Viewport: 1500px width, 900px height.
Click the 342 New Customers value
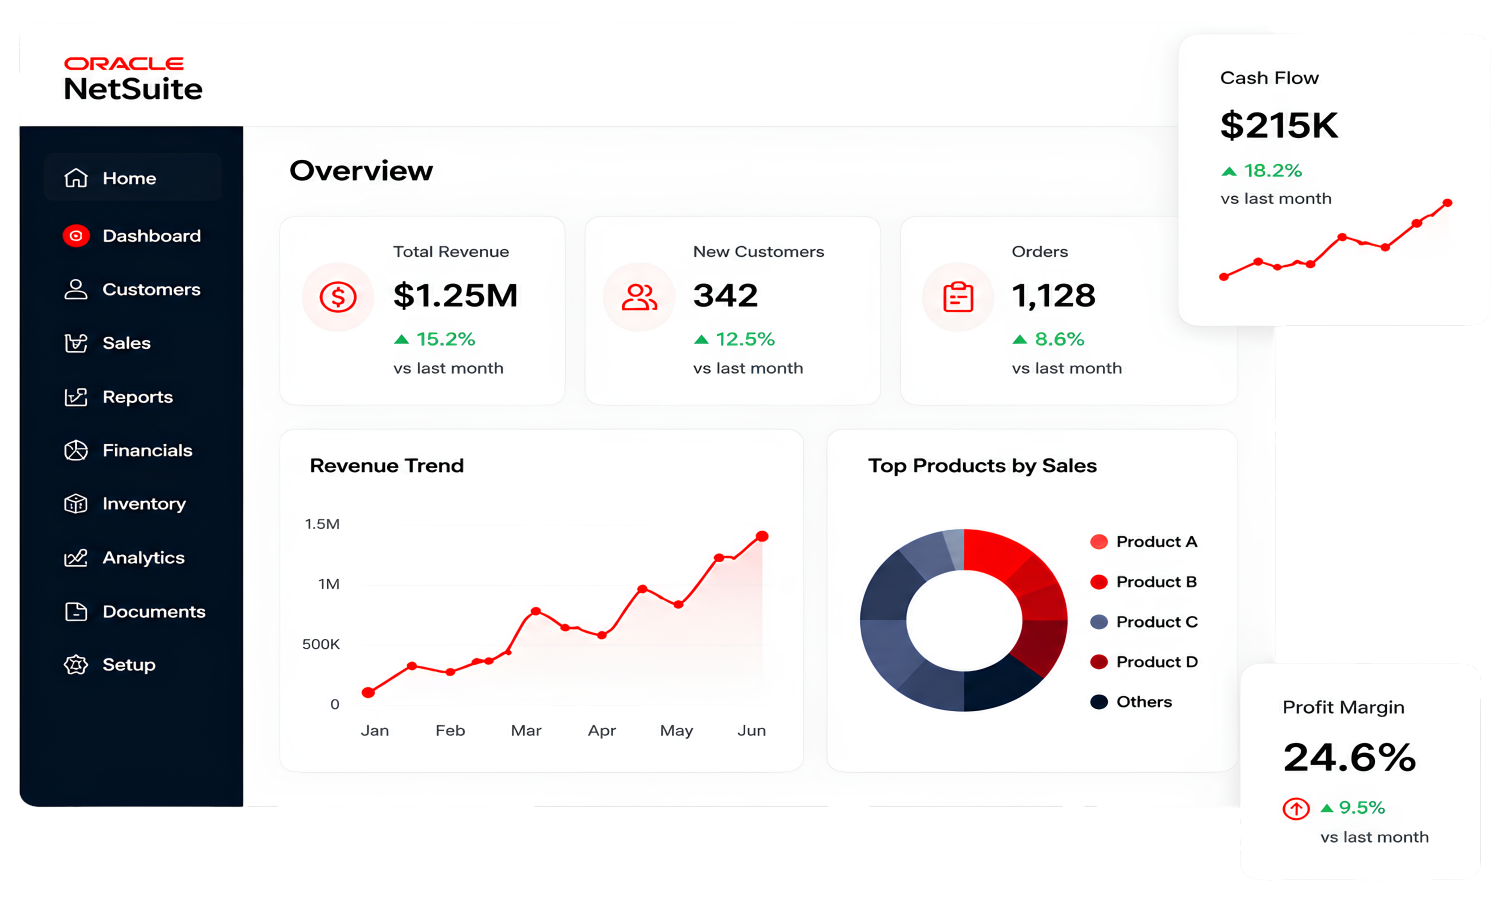click(x=726, y=296)
